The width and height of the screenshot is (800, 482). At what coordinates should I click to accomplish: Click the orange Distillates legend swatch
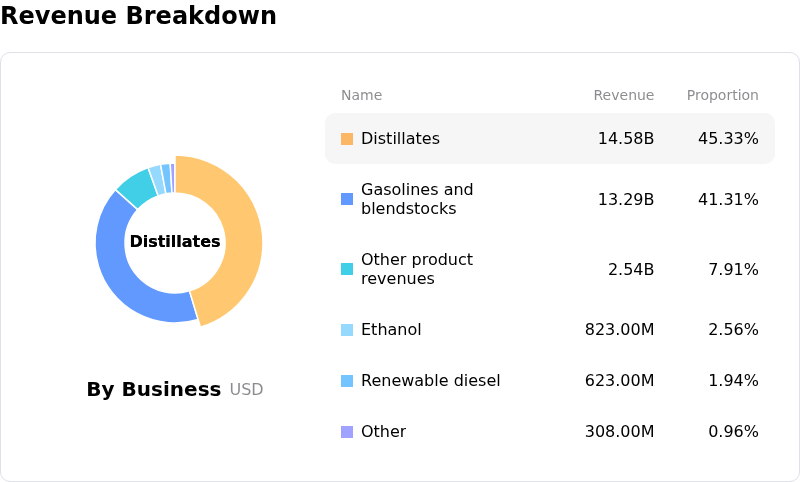click(347, 139)
